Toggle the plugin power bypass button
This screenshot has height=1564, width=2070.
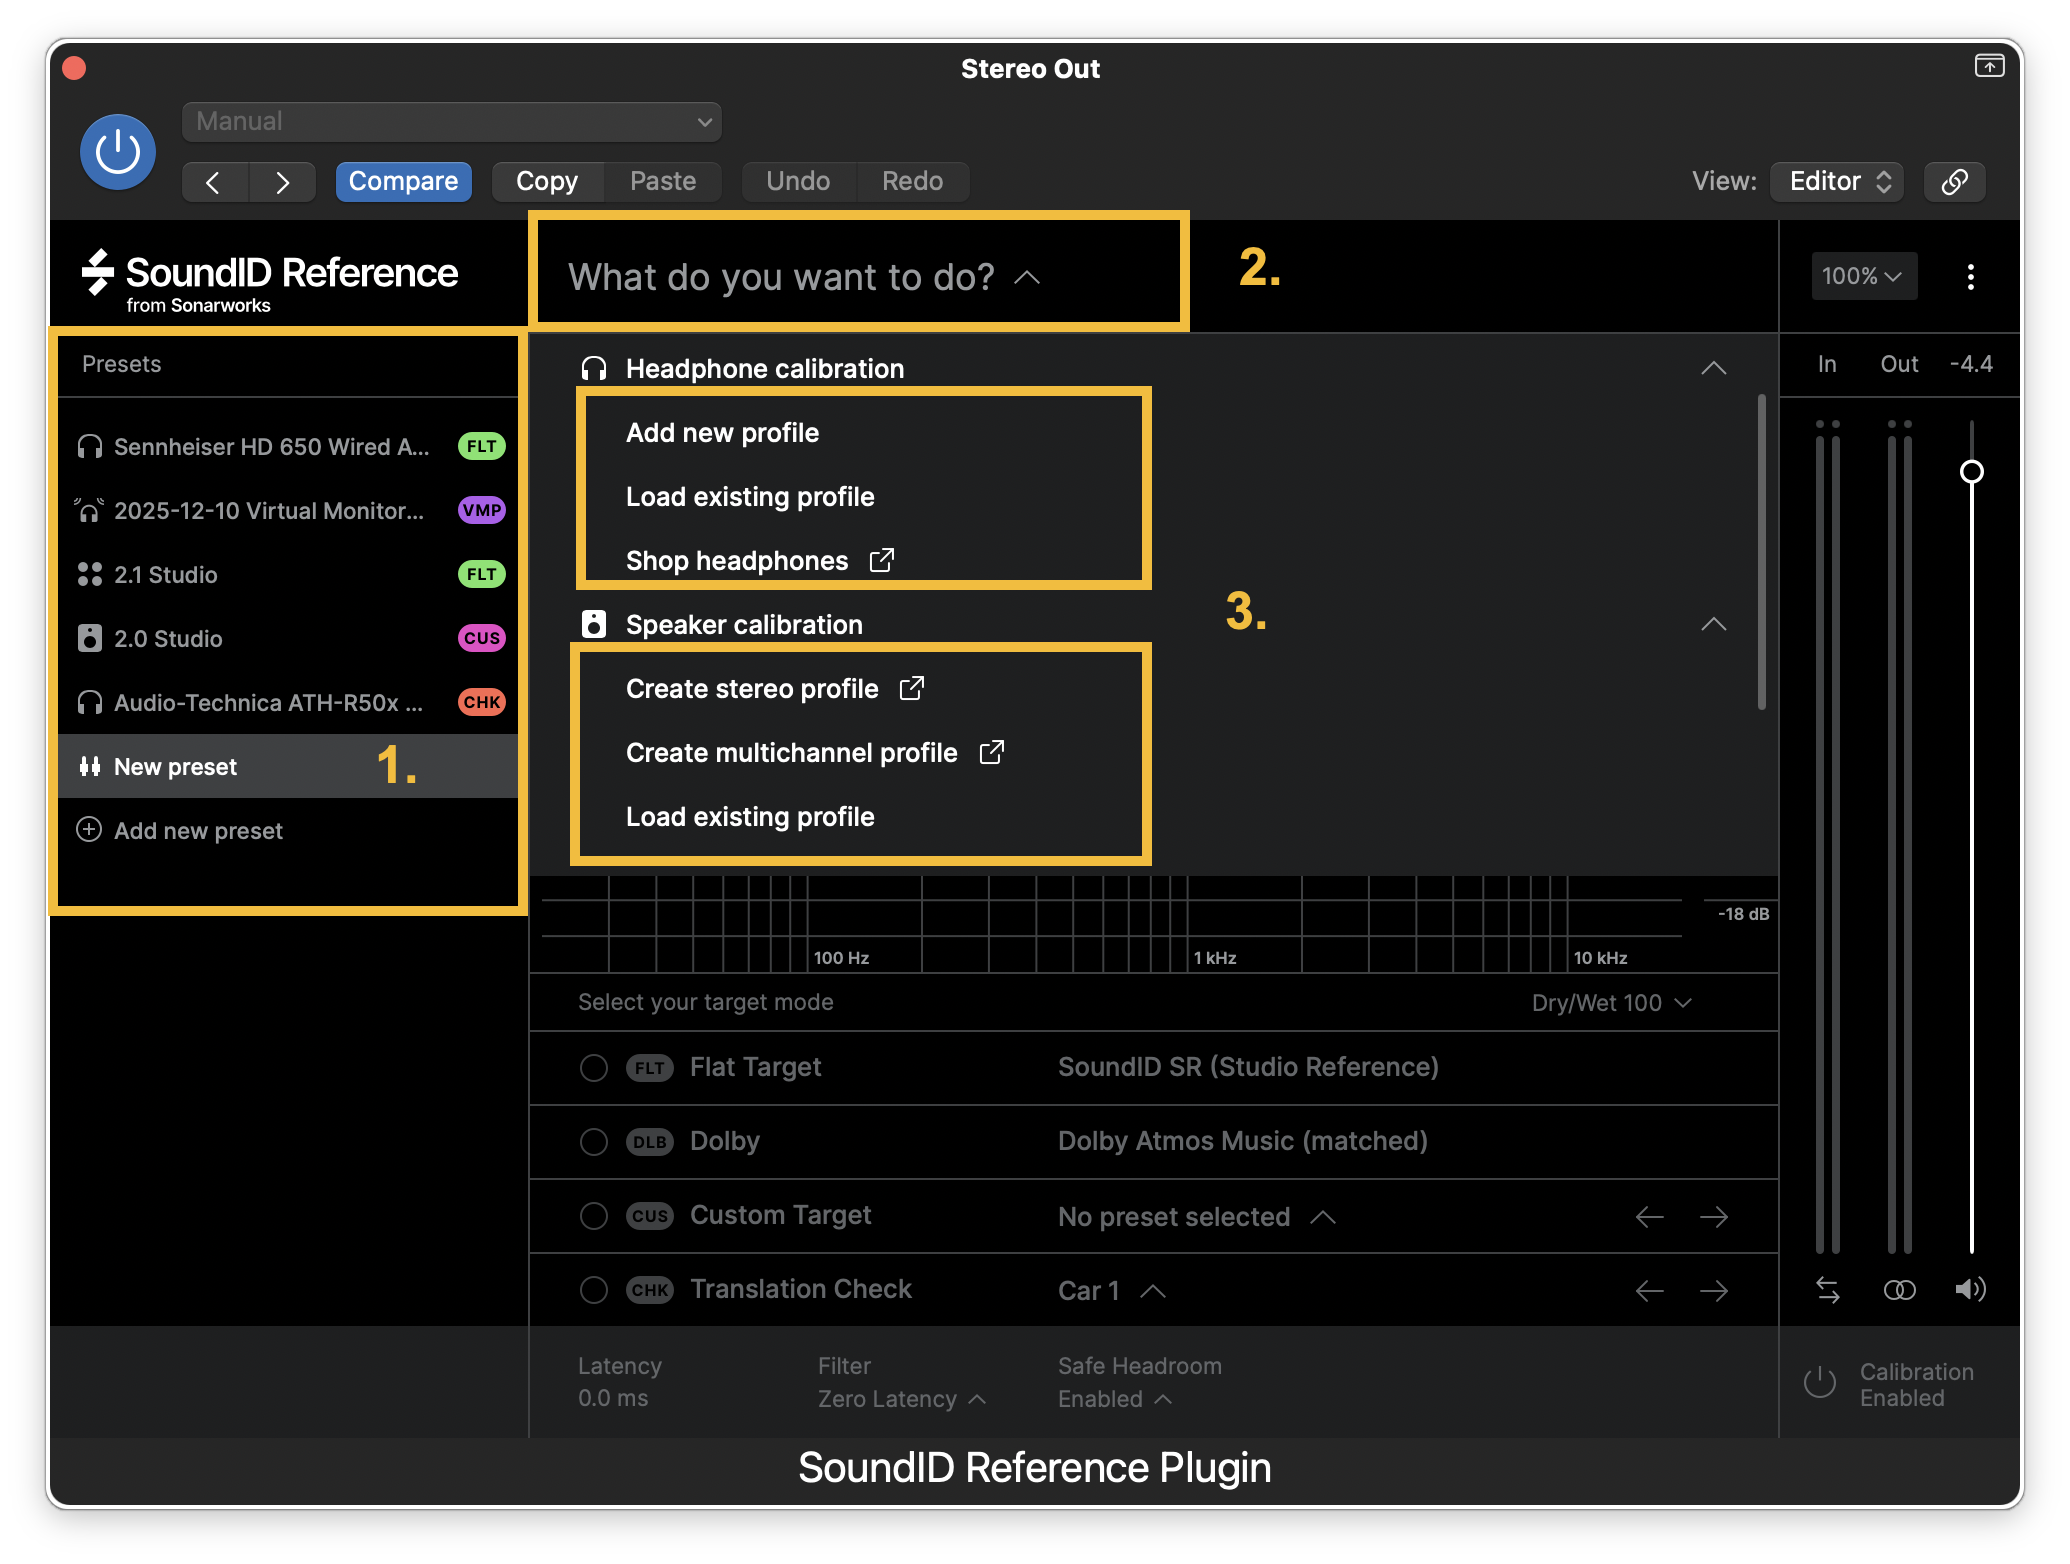click(x=118, y=152)
